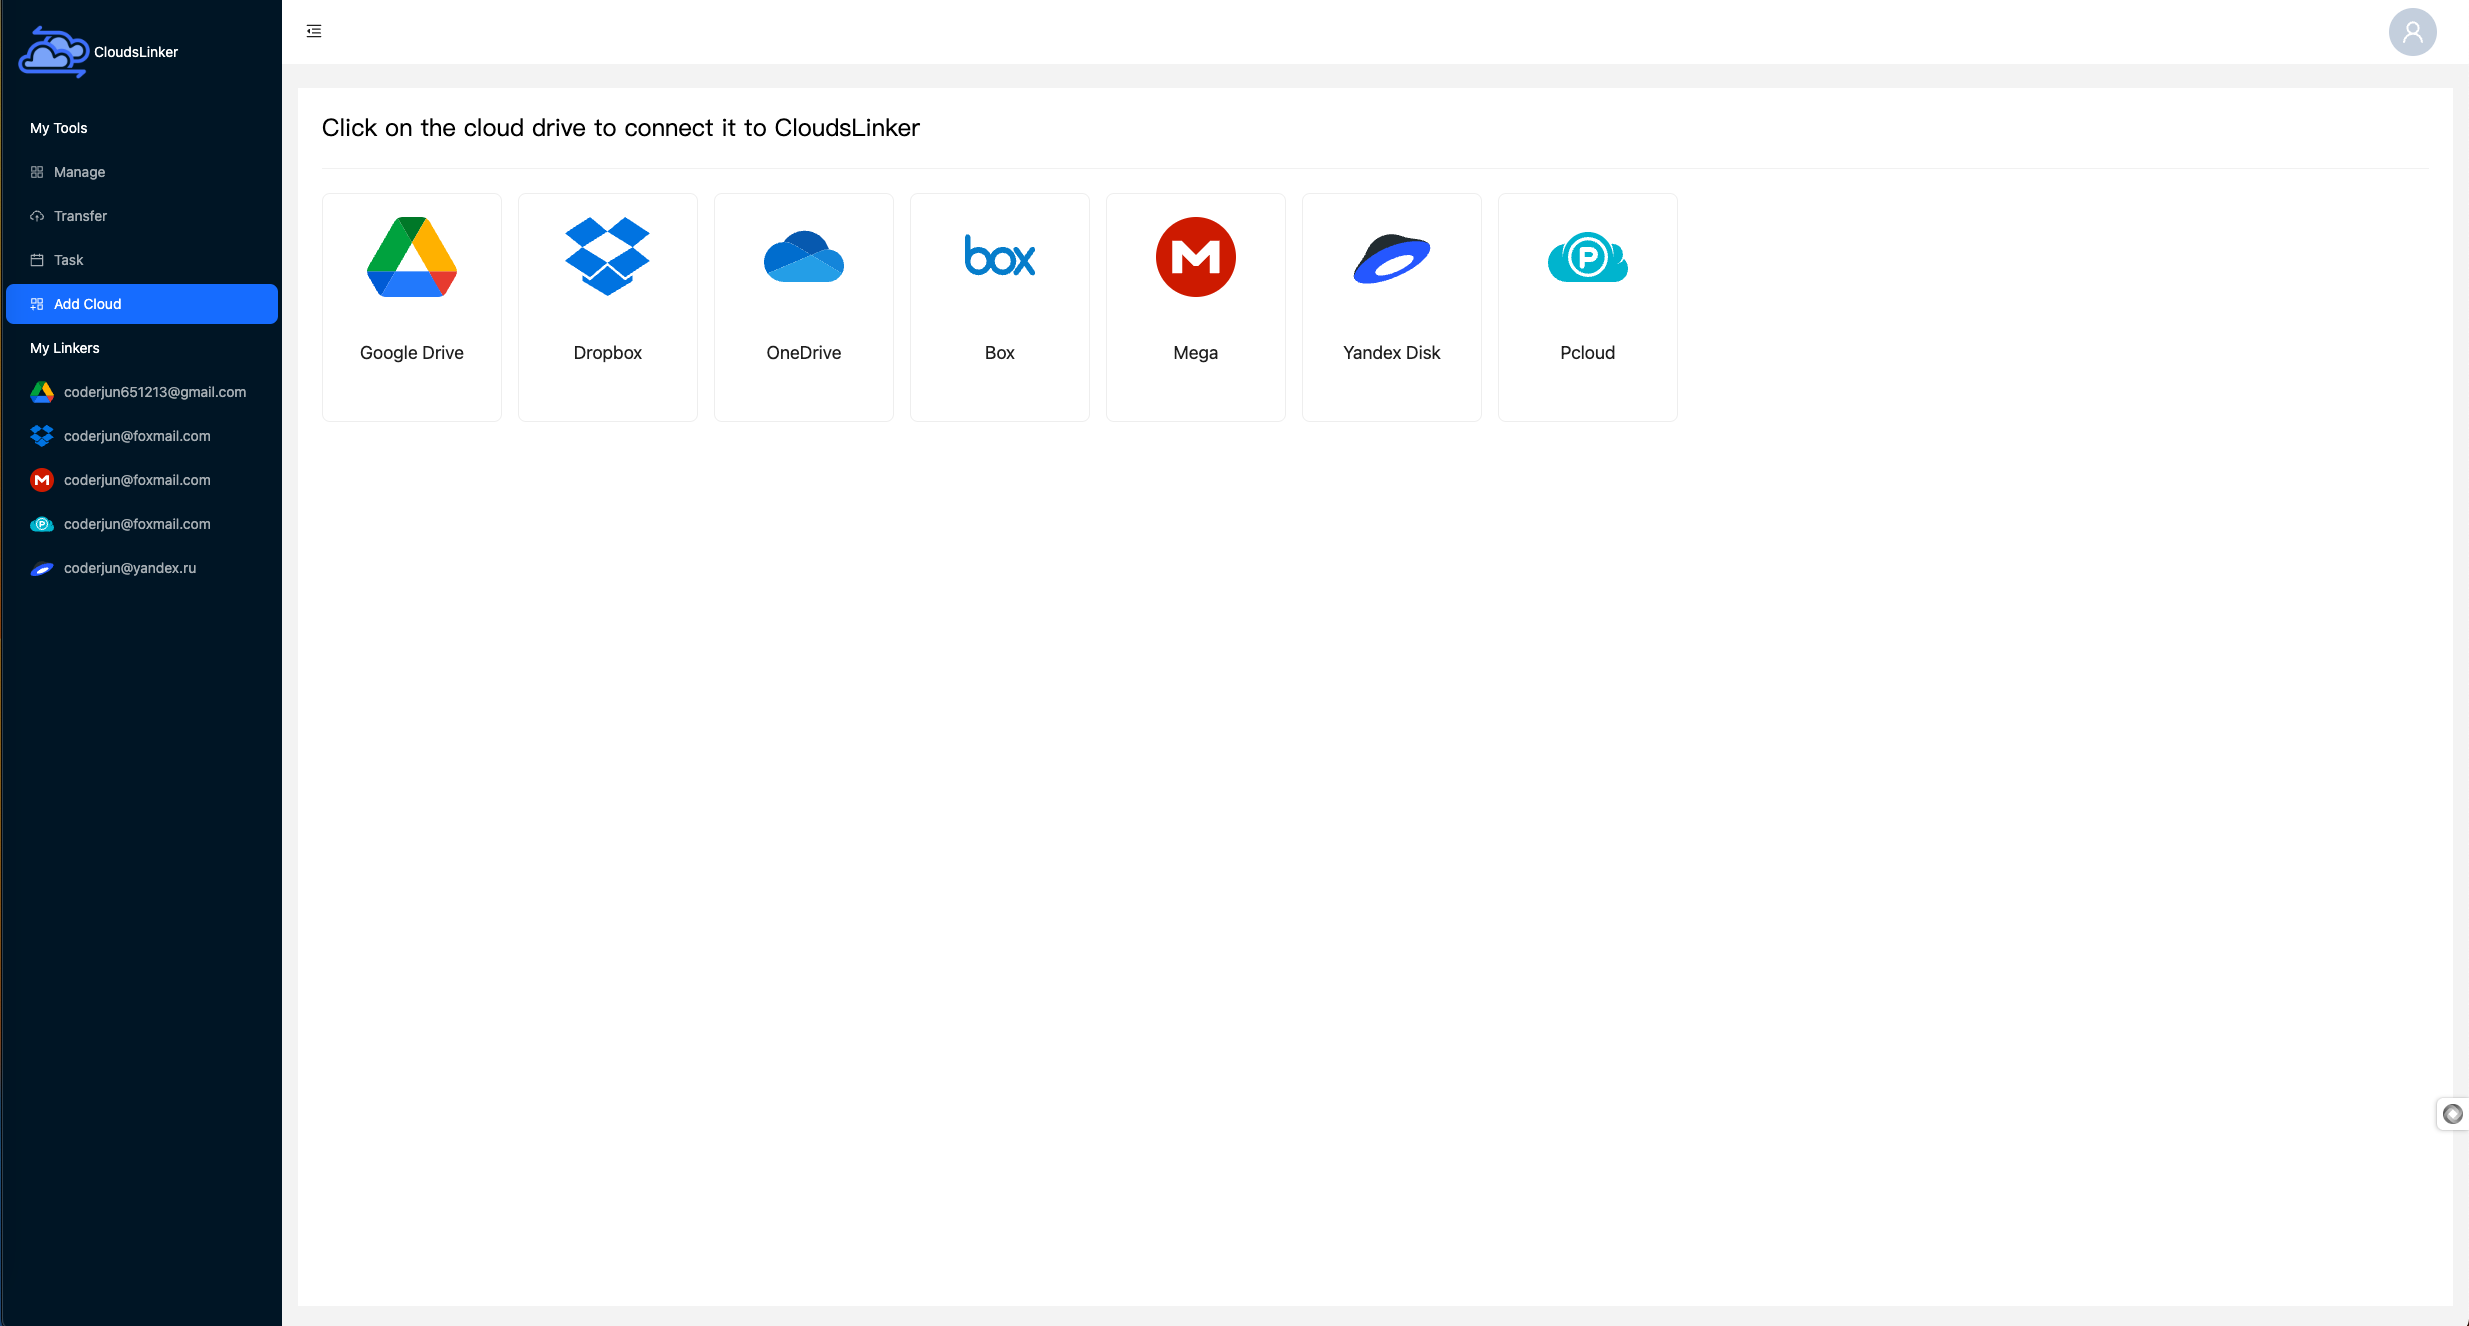Click Pcloud icon beside coderjun@foxmail.com linker
Viewport: 2469px width, 1326px height.
click(42, 524)
